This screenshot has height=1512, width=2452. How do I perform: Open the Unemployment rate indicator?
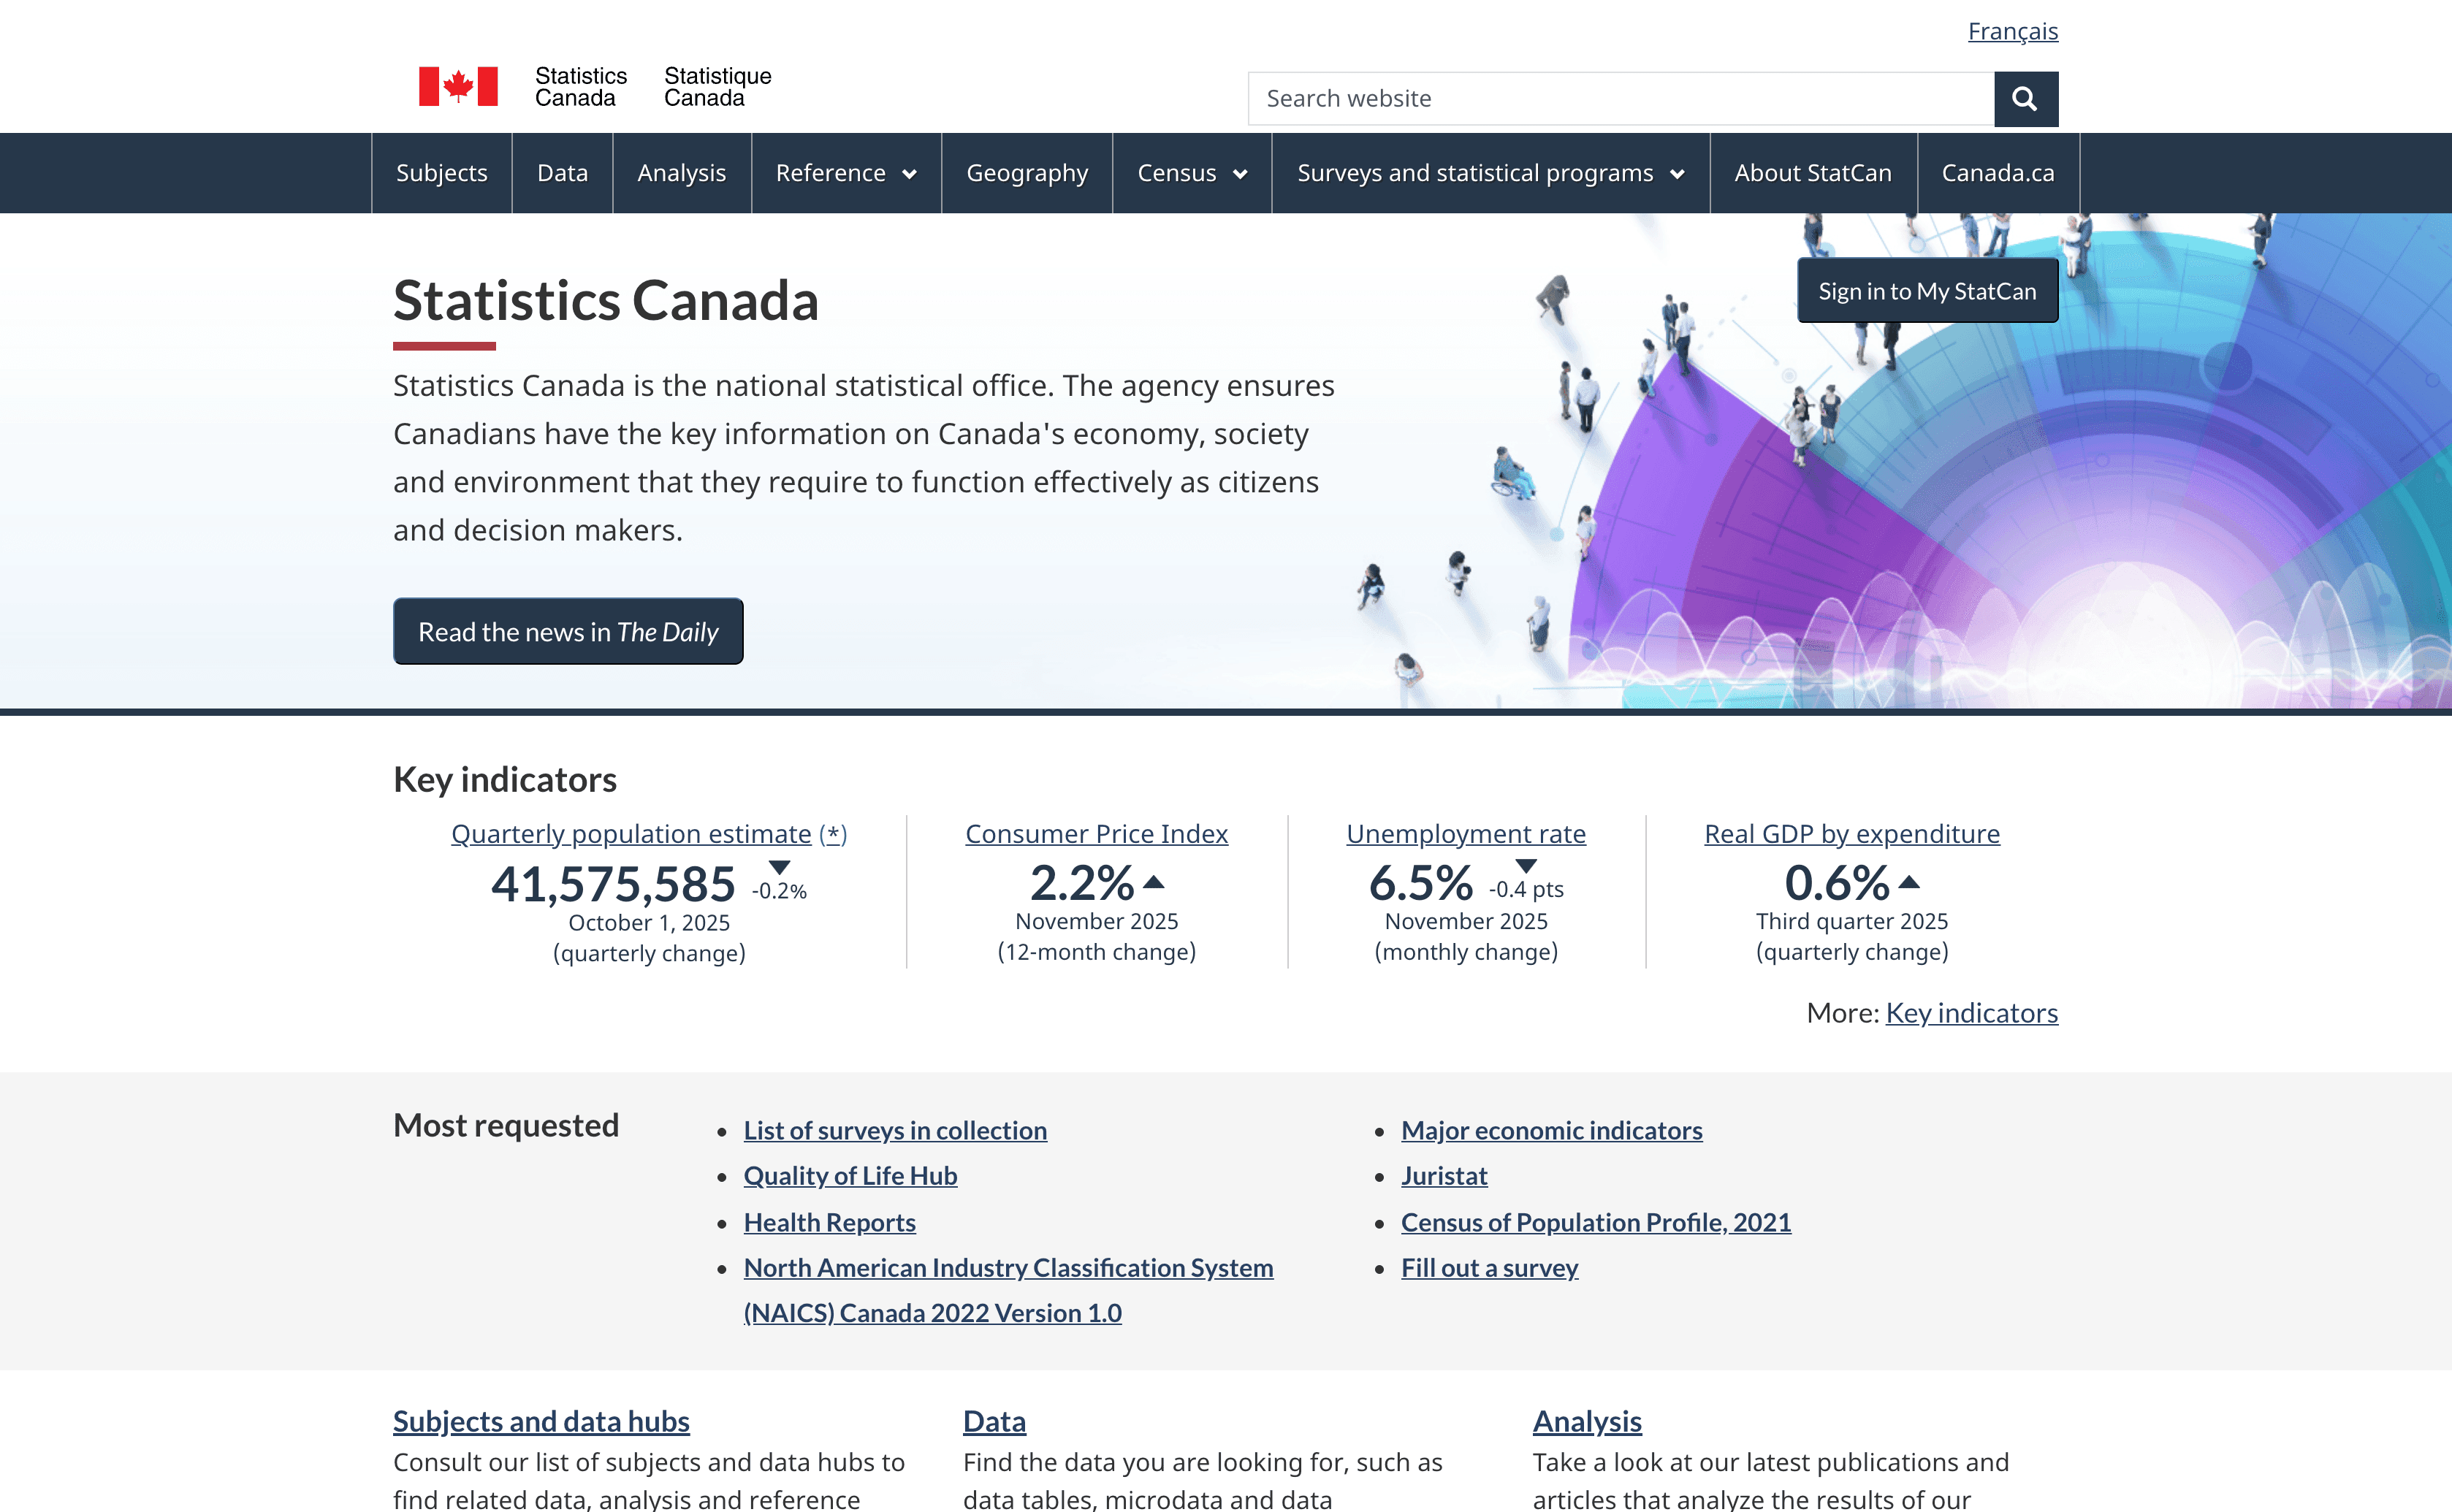pyautogui.click(x=1465, y=833)
